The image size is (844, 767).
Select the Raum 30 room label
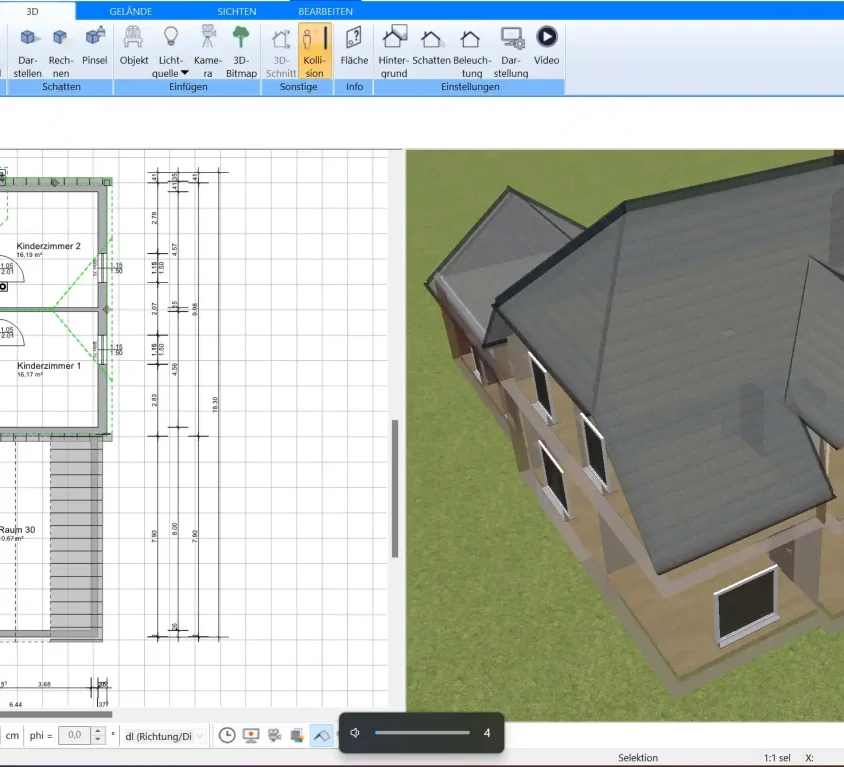(x=17, y=530)
